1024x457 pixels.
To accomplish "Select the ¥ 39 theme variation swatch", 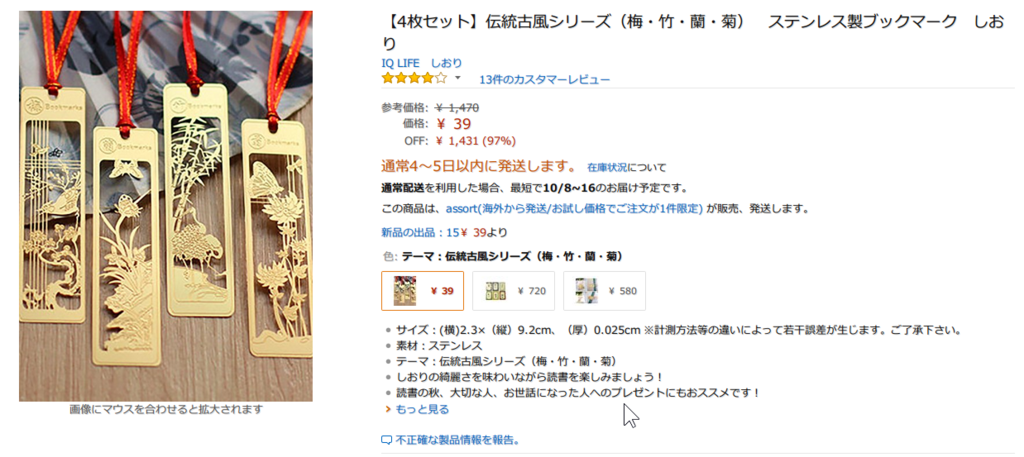I will pos(423,291).
